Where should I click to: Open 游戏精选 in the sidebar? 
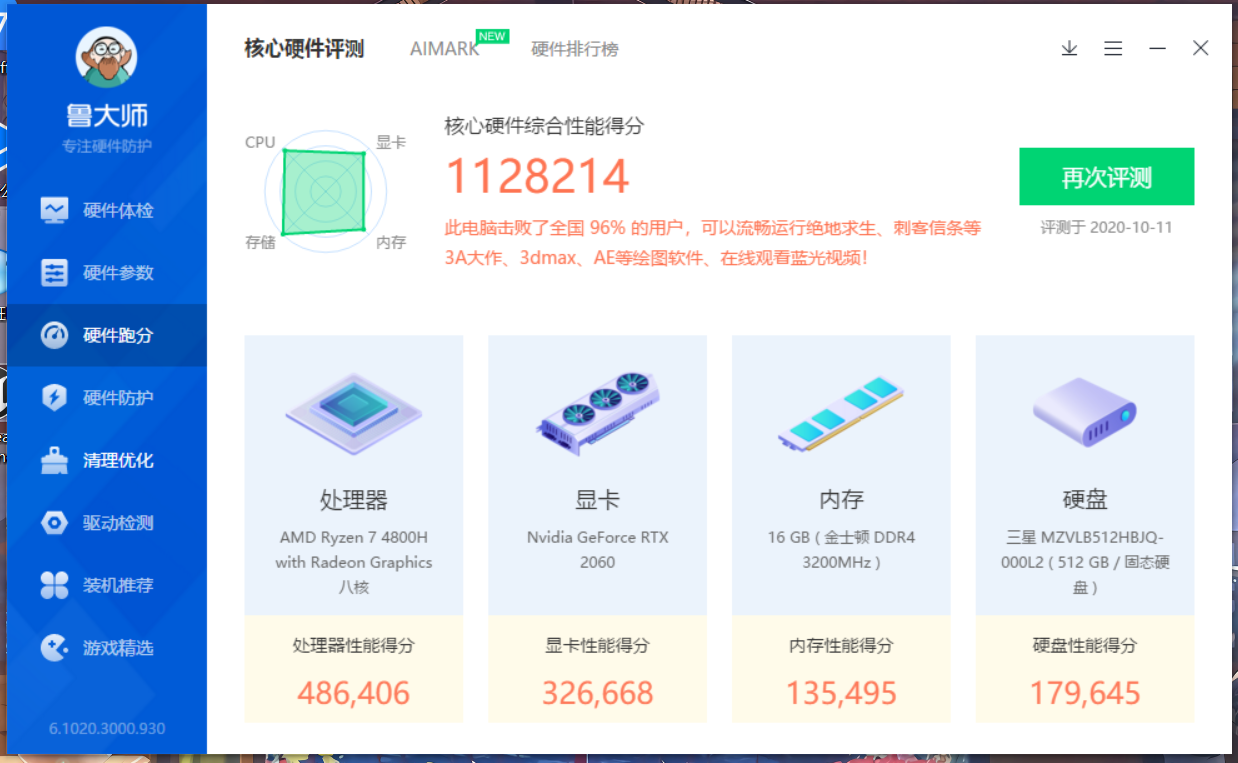[107, 648]
